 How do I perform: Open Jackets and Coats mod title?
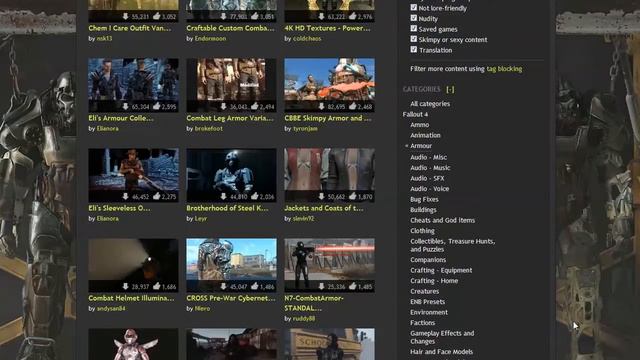tap(324, 208)
